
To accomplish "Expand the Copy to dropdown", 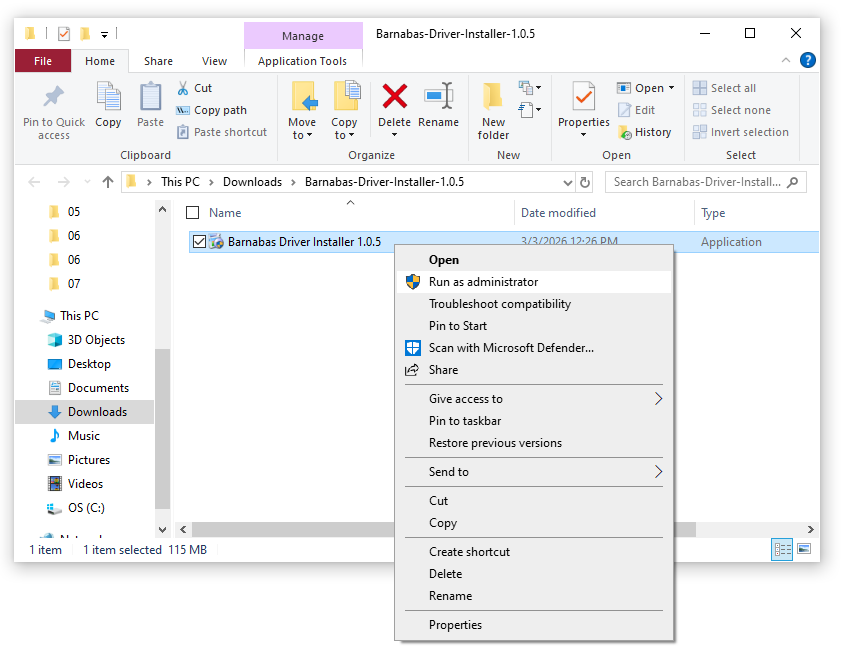I will pyautogui.click(x=344, y=129).
